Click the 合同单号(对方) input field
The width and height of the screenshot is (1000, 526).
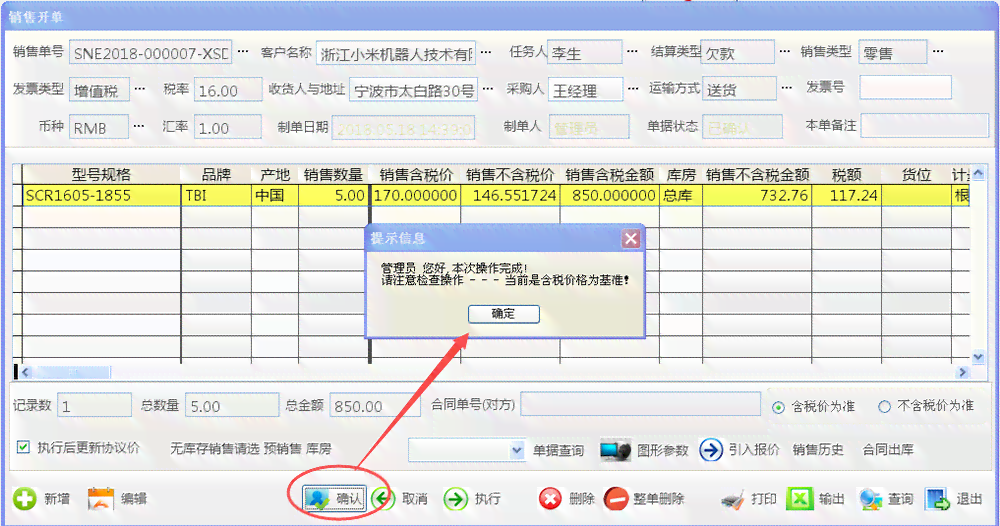click(x=641, y=404)
